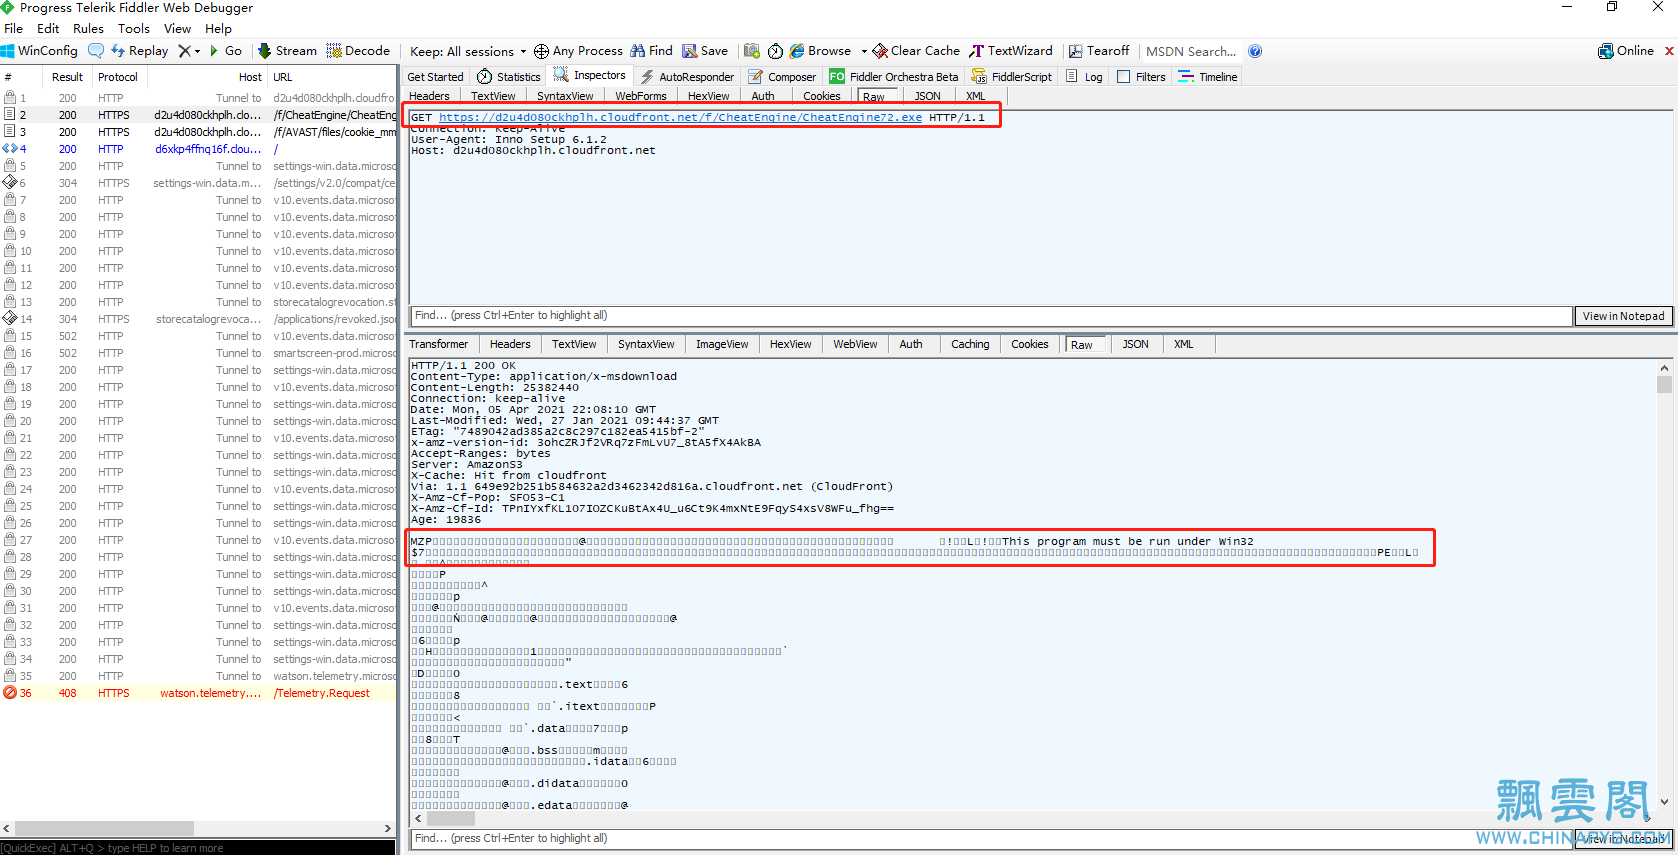Select session 14 storecatalogrevocation row
Image resolution: width=1678 pixels, height=855 pixels.
pyautogui.click(x=199, y=319)
